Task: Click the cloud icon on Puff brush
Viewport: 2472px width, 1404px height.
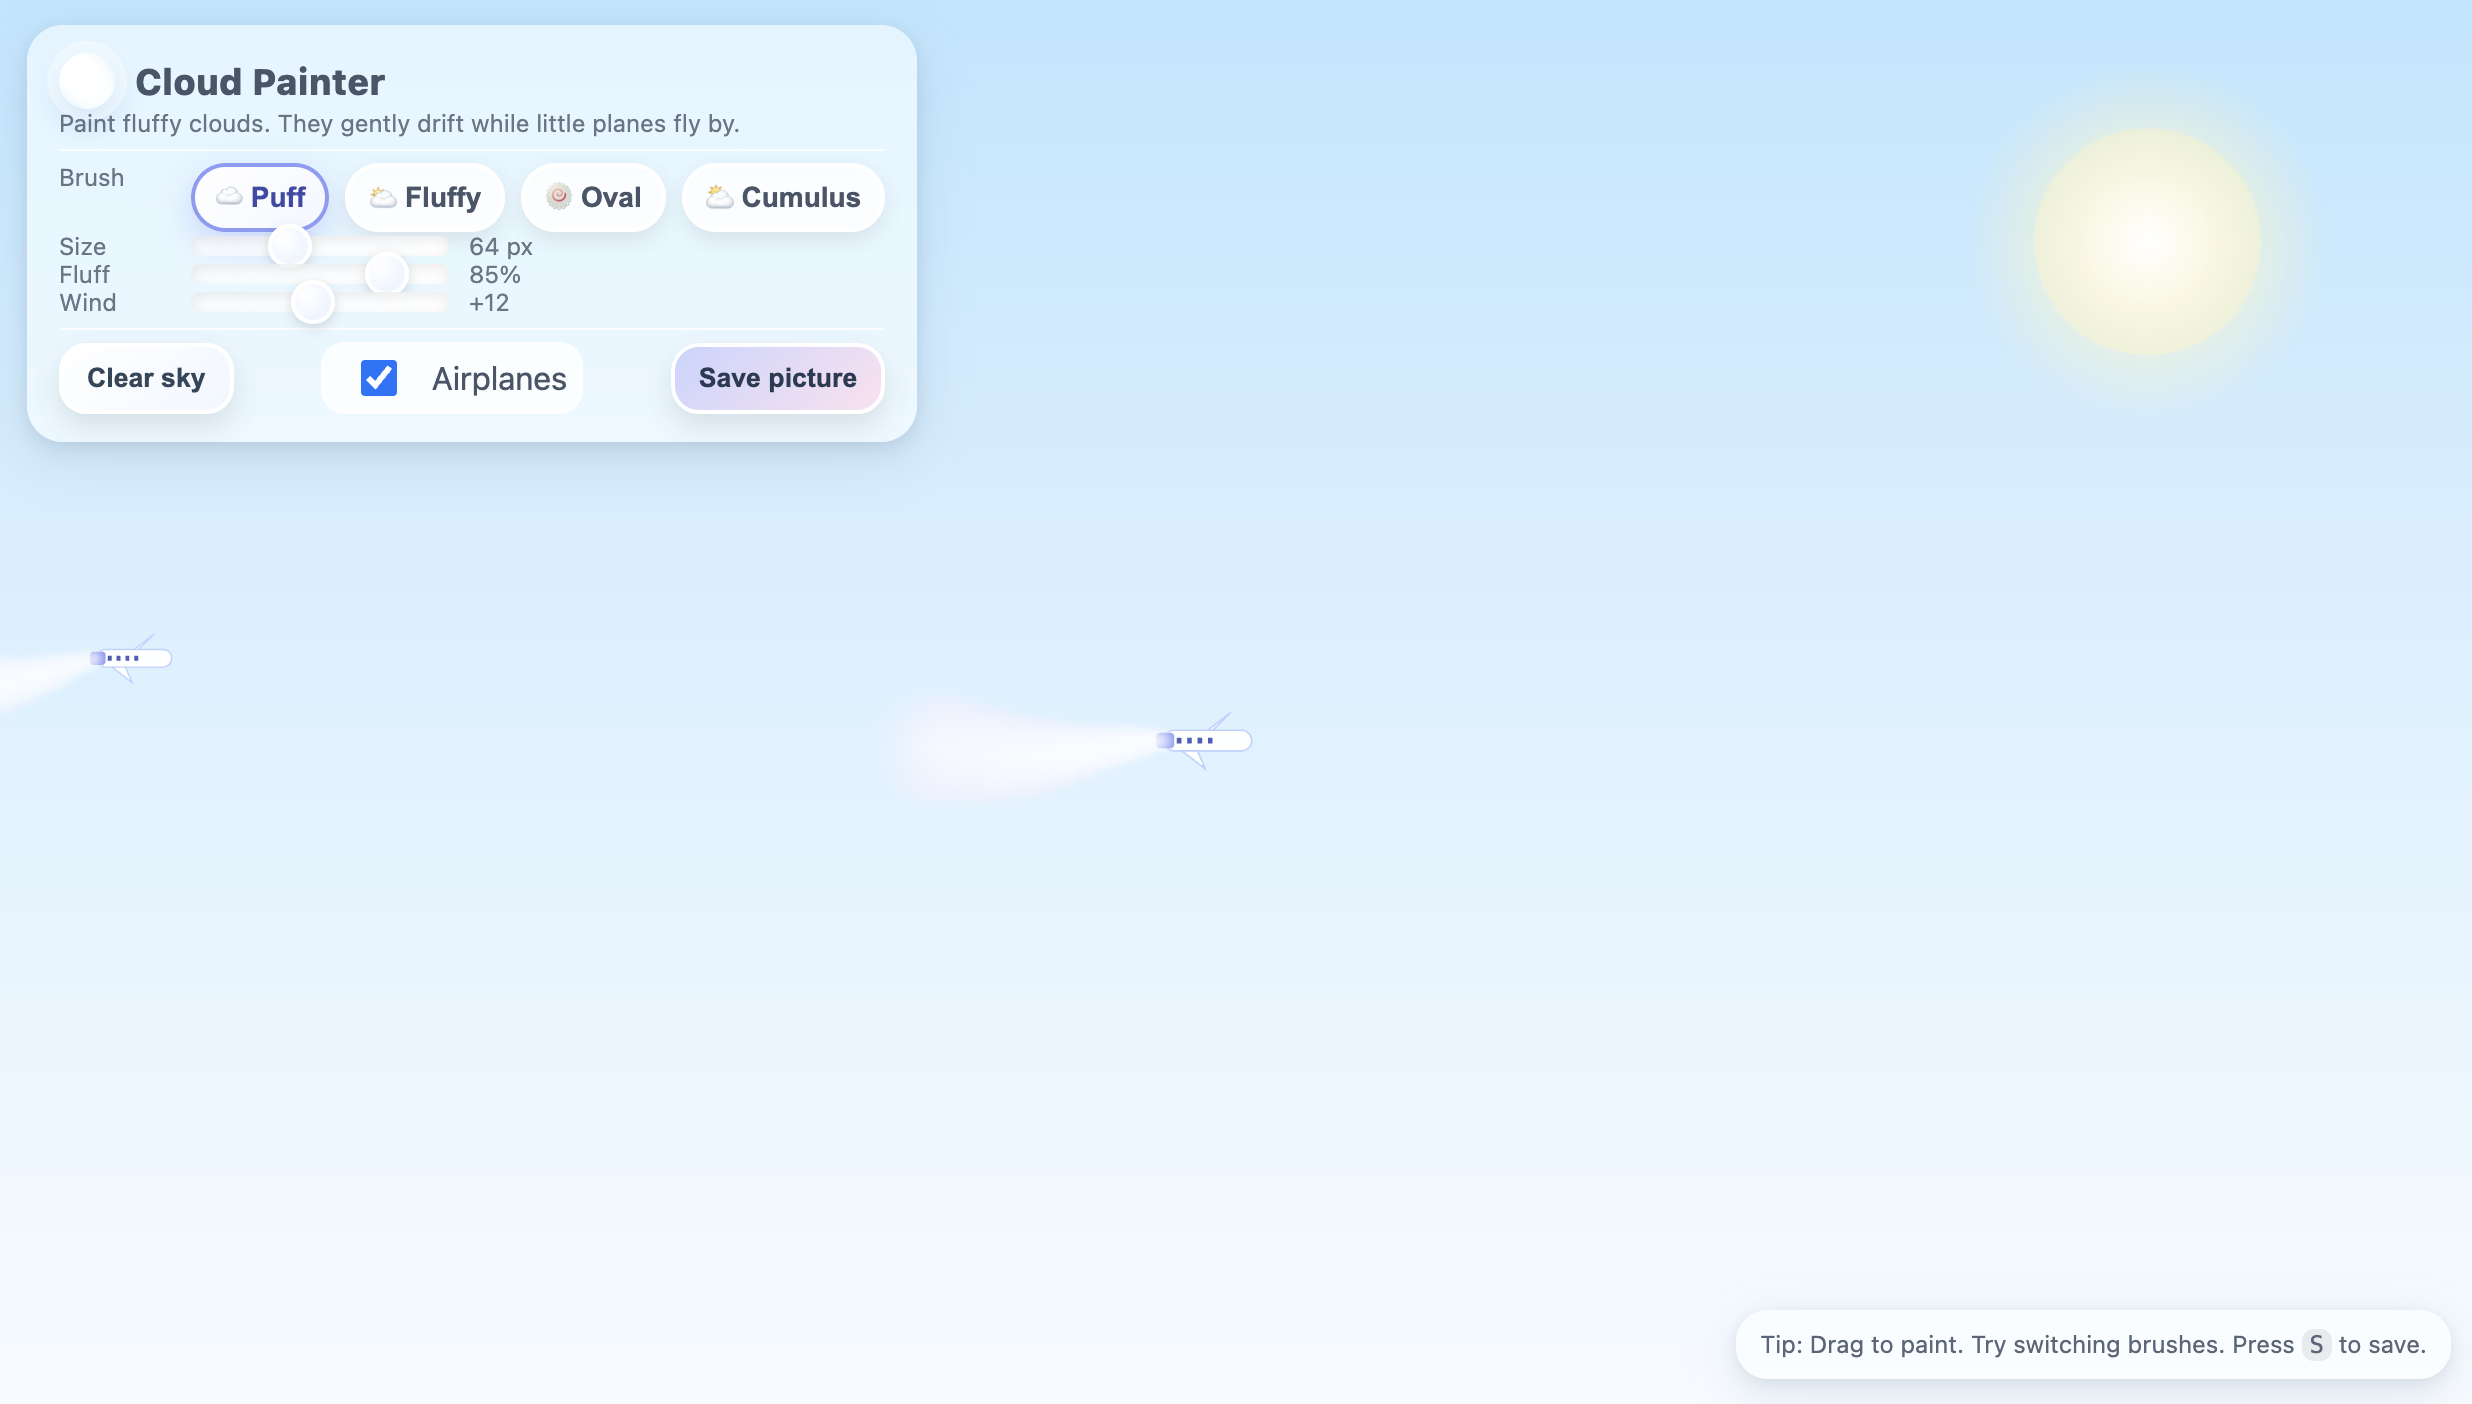Action: 229,197
